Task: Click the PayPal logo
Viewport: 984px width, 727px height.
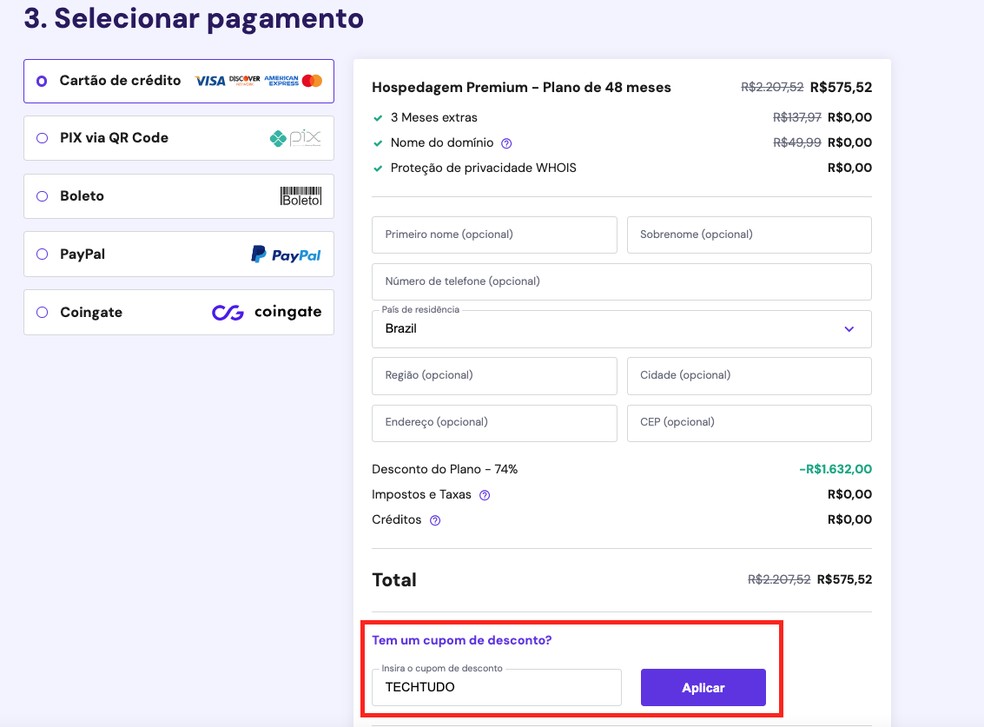Action: click(x=287, y=254)
